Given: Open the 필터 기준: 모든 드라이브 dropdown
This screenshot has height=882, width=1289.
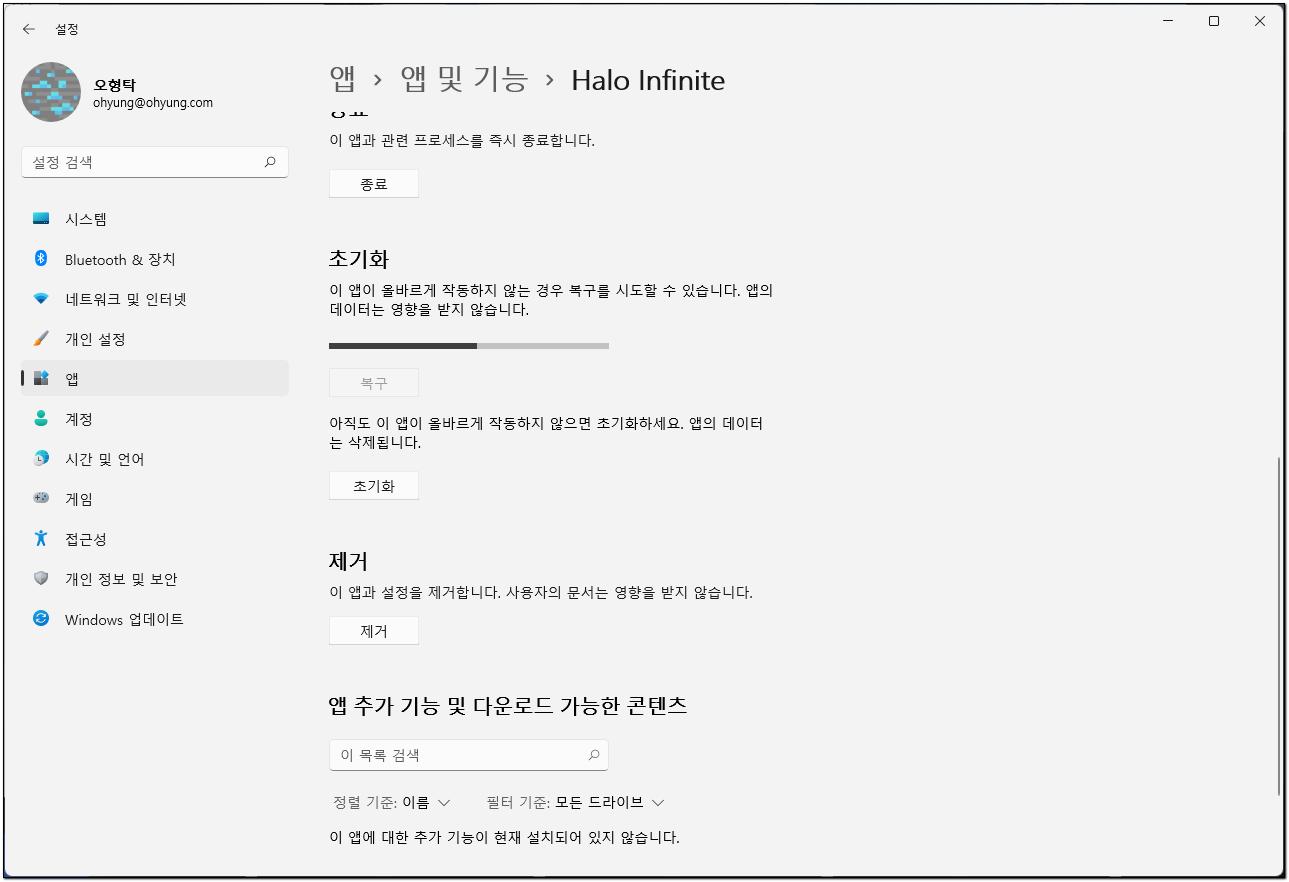Looking at the screenshot, I should point(576,802).
